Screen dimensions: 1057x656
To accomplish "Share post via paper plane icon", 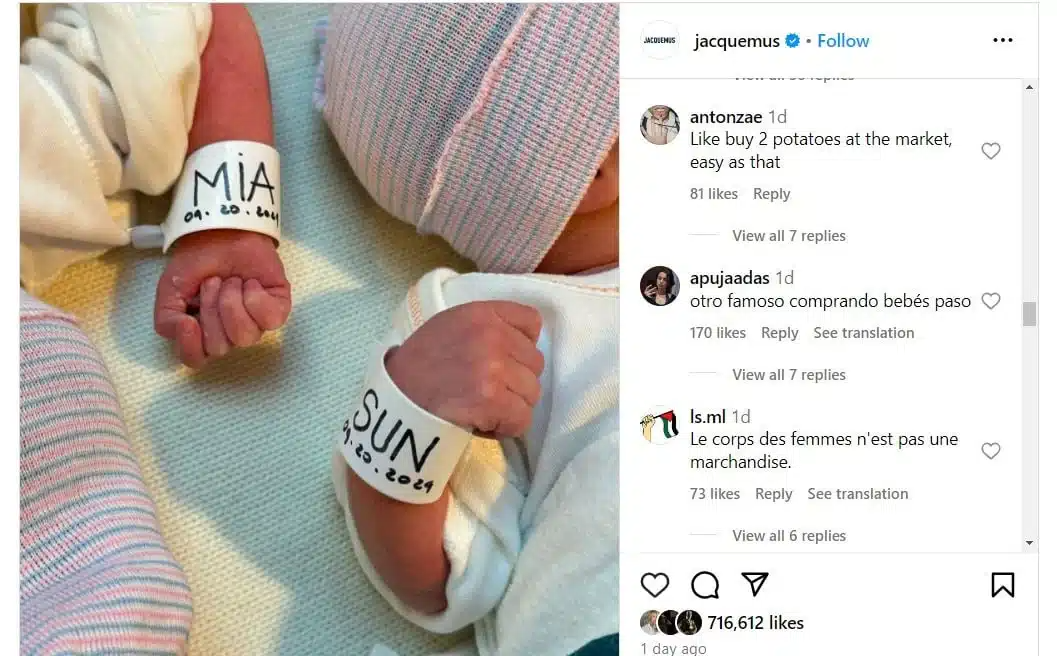I will point(754,584).
